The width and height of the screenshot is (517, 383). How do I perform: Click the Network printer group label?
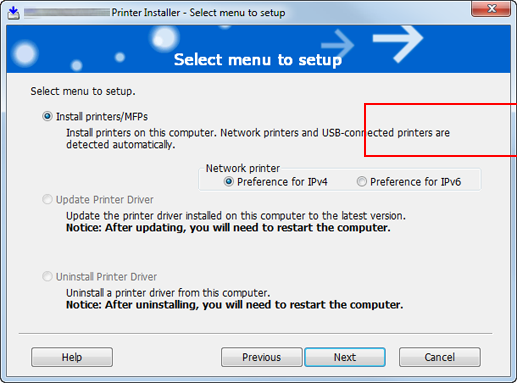[243, 168]
